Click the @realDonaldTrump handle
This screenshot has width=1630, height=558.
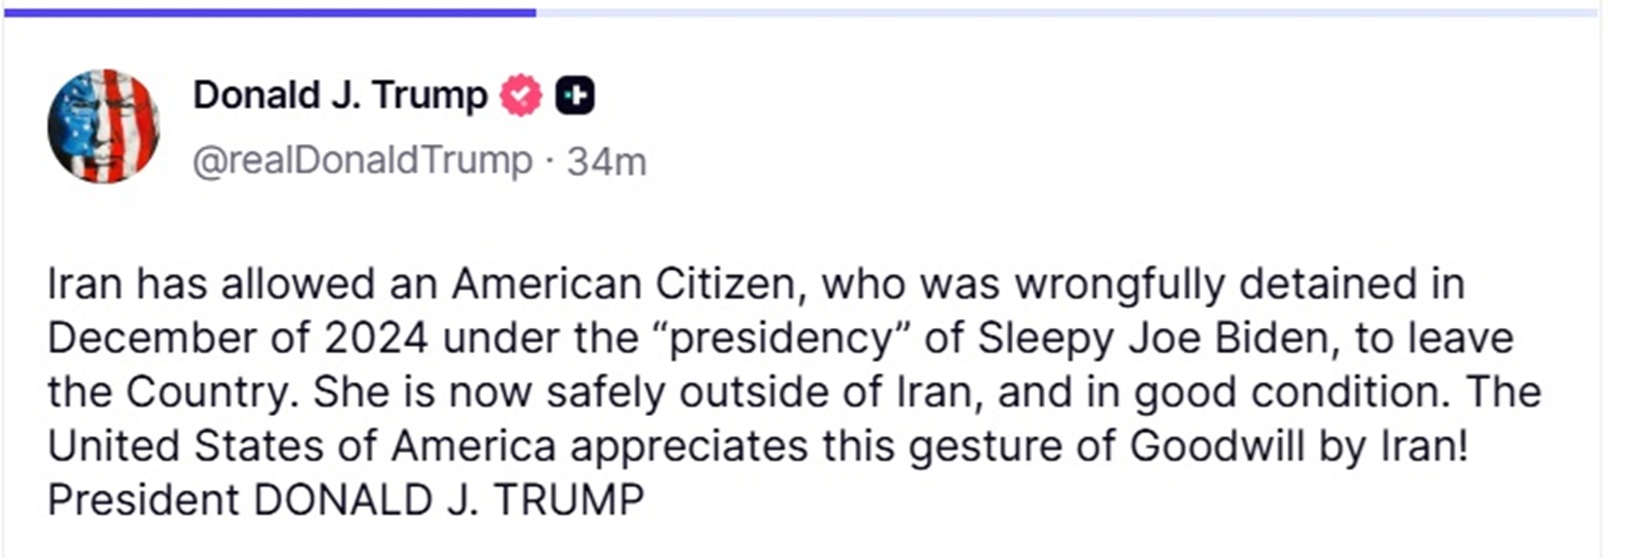pos(362,160)
